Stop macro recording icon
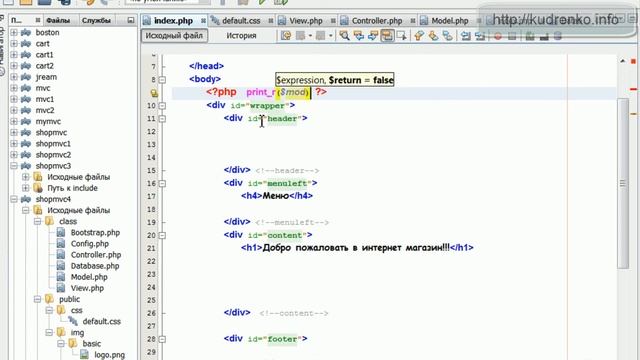Viewport: 640px width, 360px height. (x=512, y=36)
